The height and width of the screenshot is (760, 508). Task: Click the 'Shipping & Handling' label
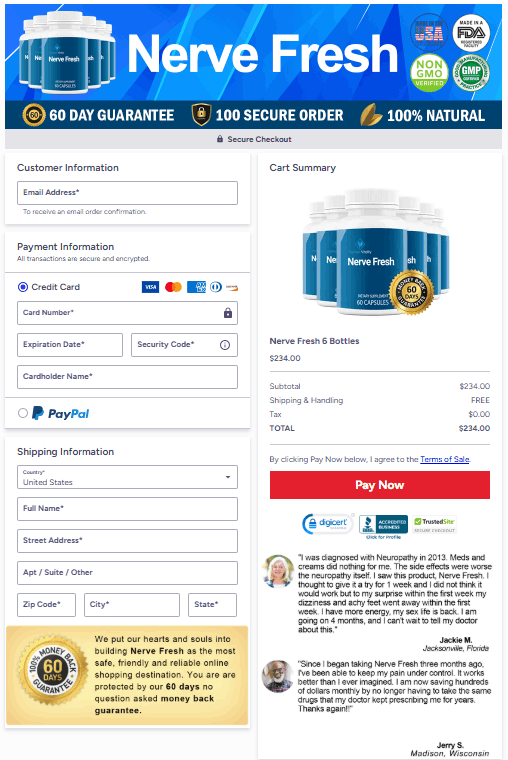click(x=306, y=400)
